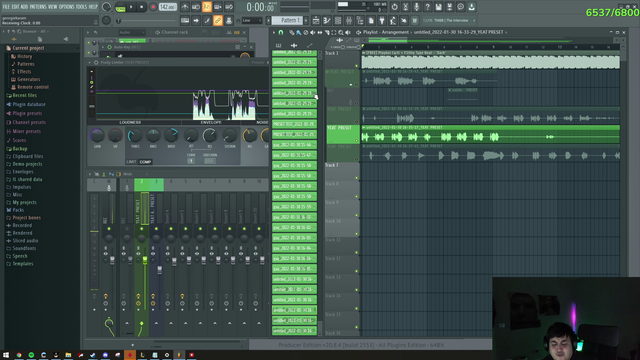Screen dimensions: 640x360
Task: Open the piano roll view icon
Action: 327,20
